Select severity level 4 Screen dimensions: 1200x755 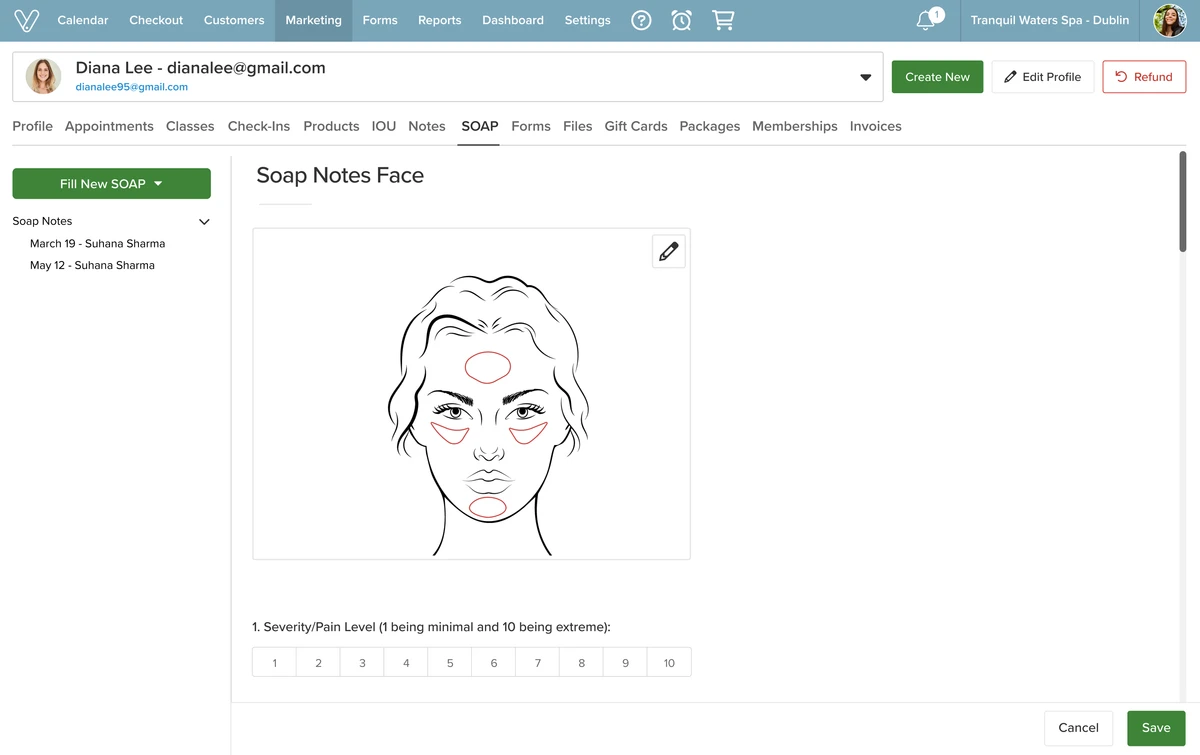(x=406, y=662)
